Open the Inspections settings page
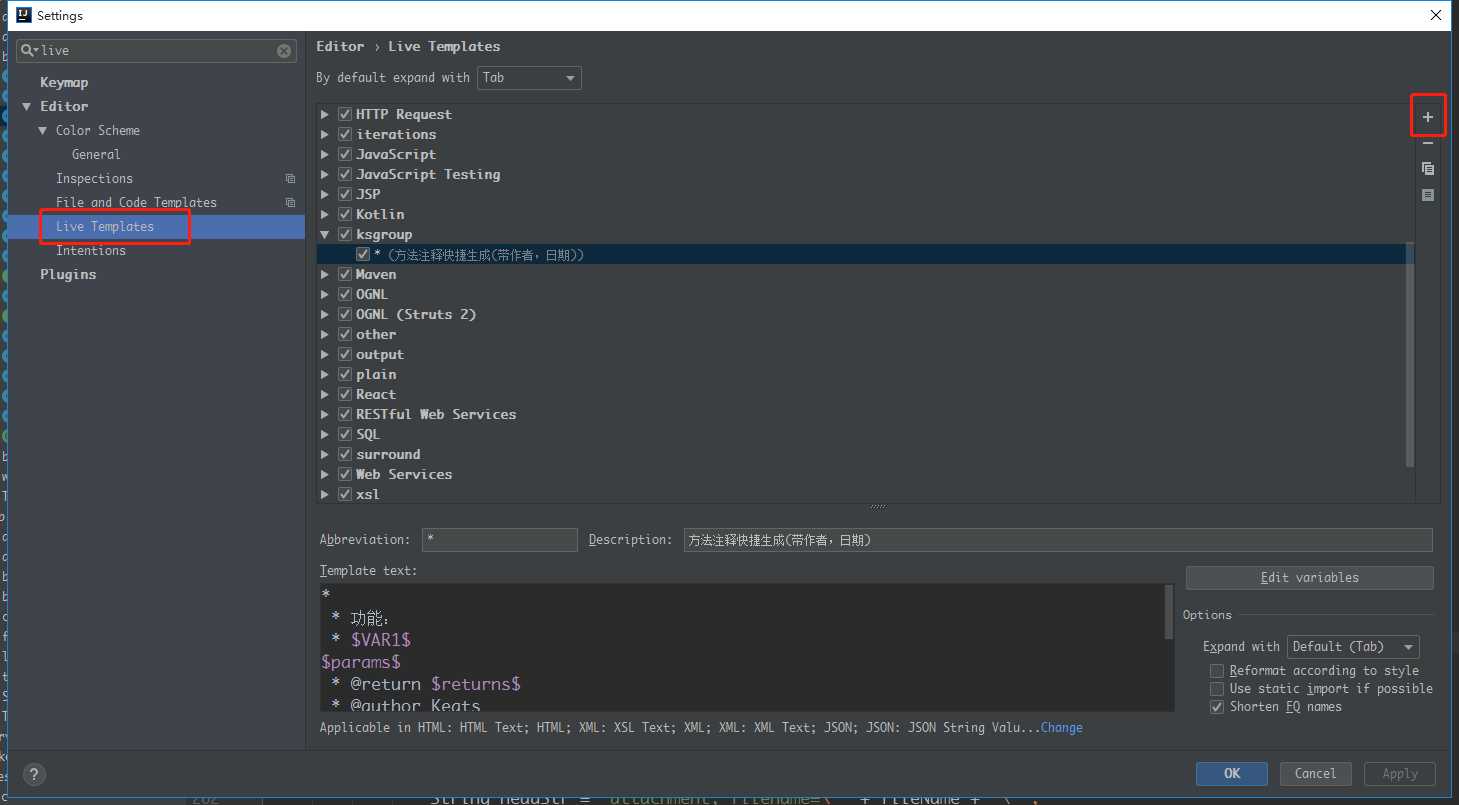 point(94,179)
